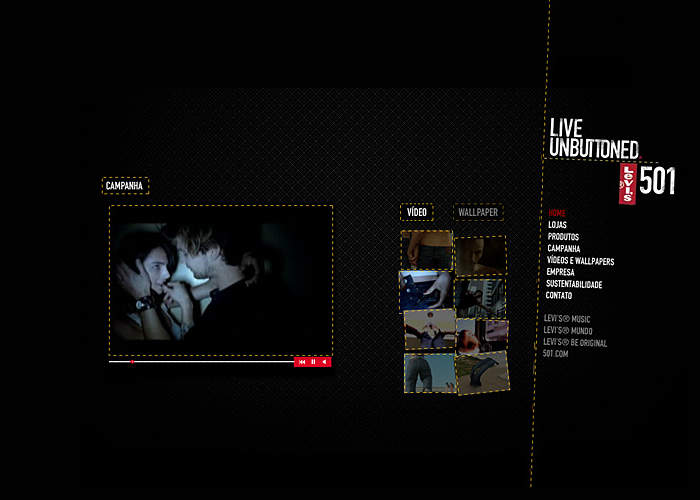The width and height of the screenshot is (700, 500).
Task: Follow the LEVI'S MUNDO link
Action: pos(567,330)
